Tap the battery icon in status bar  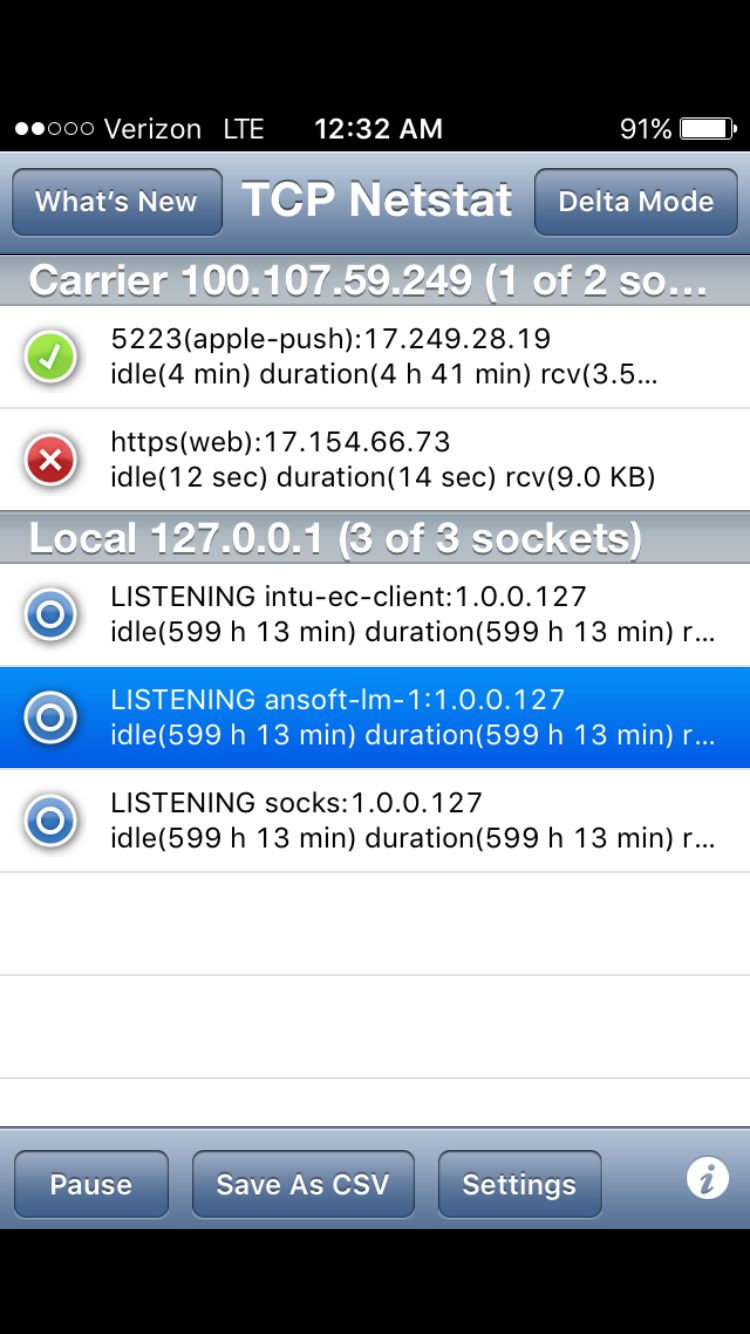[x=708, y=129]
